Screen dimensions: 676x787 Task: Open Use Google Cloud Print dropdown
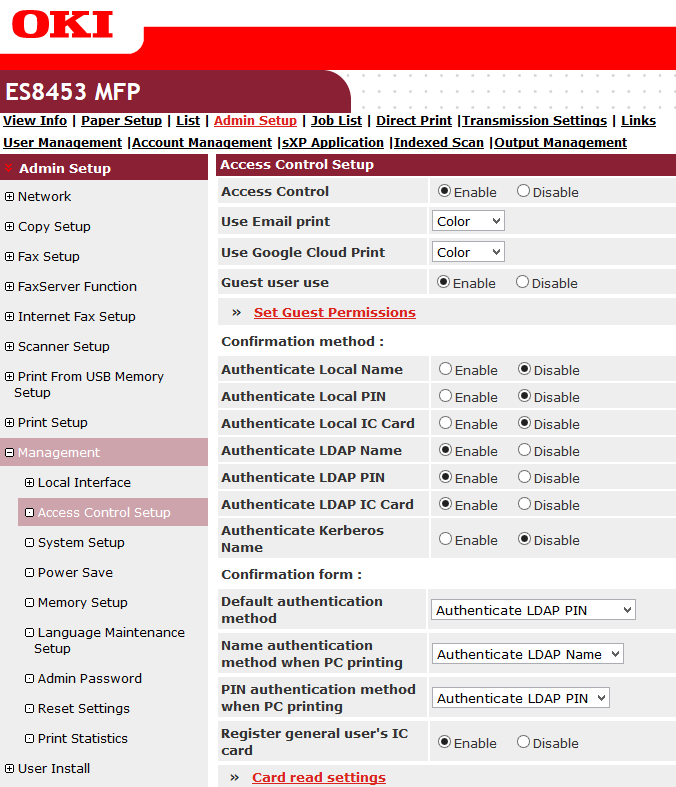pyautogui.click(x=468, y=252)
